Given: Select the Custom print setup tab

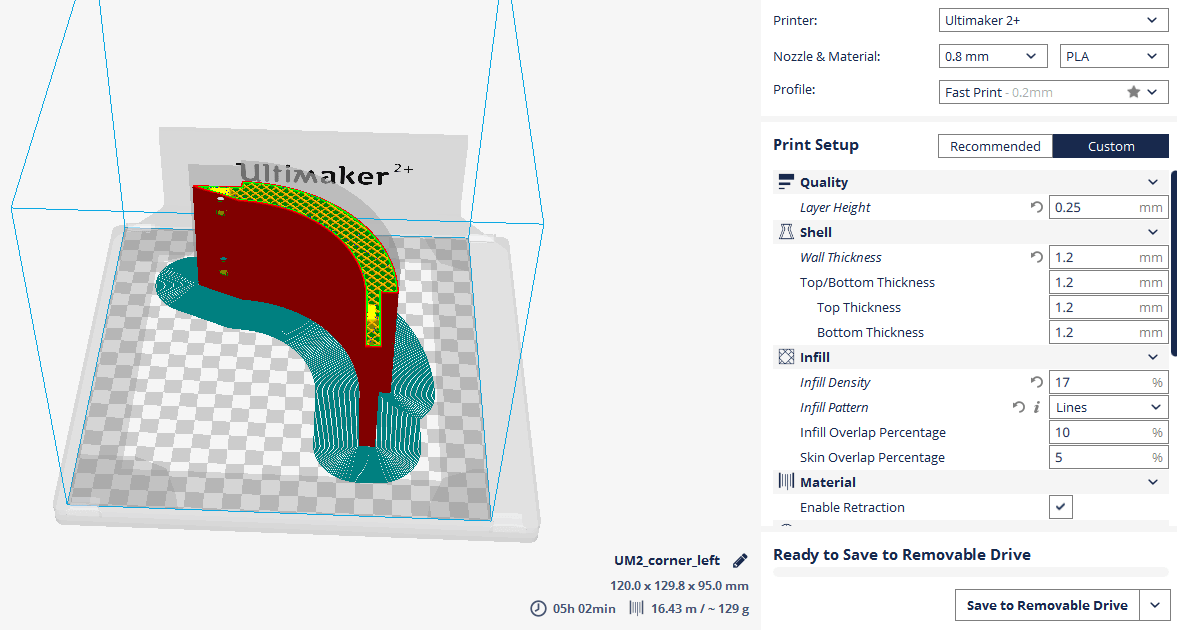Looking at the screenshot, I should pos(1110,146).
